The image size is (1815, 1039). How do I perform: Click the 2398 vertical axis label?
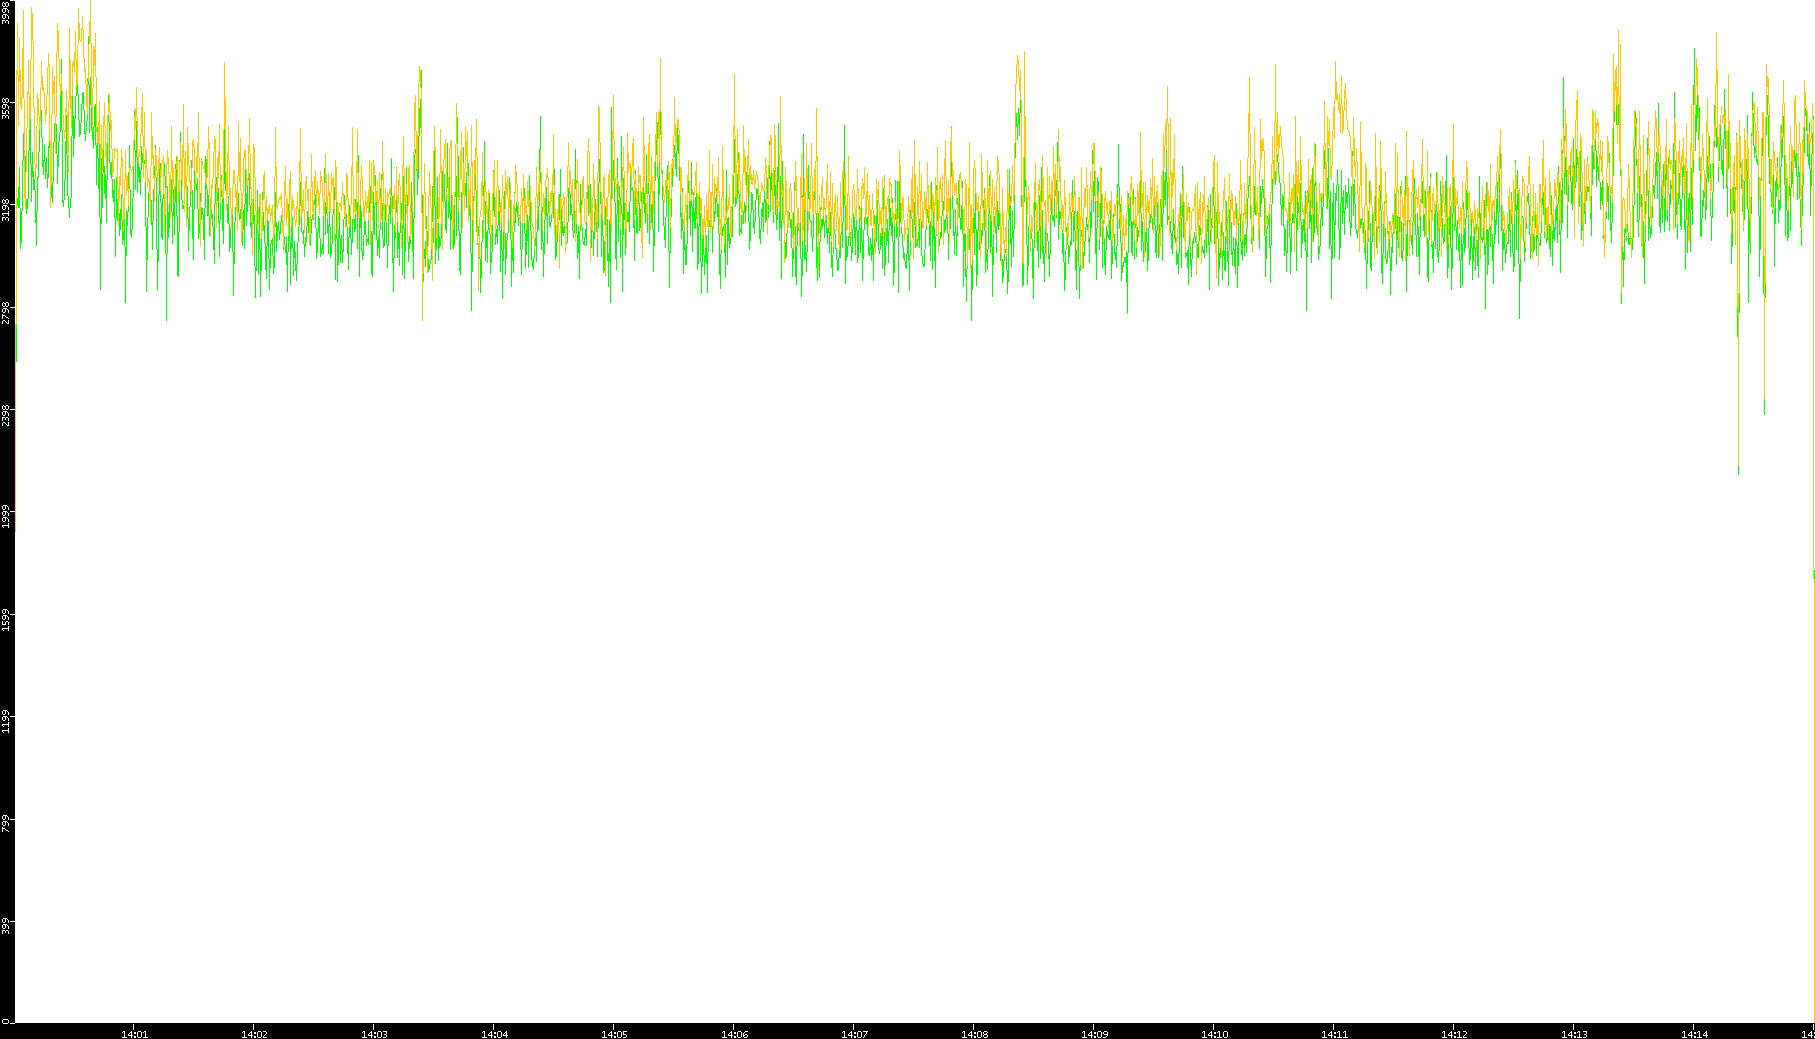pyautogui.click(x=7, y=415)
